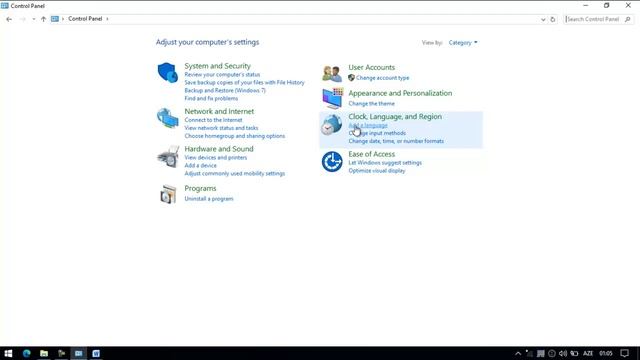Expand the Control Panel breadcrumb chevron
This screenshot has width=640, height=360.
coord(107,19)
